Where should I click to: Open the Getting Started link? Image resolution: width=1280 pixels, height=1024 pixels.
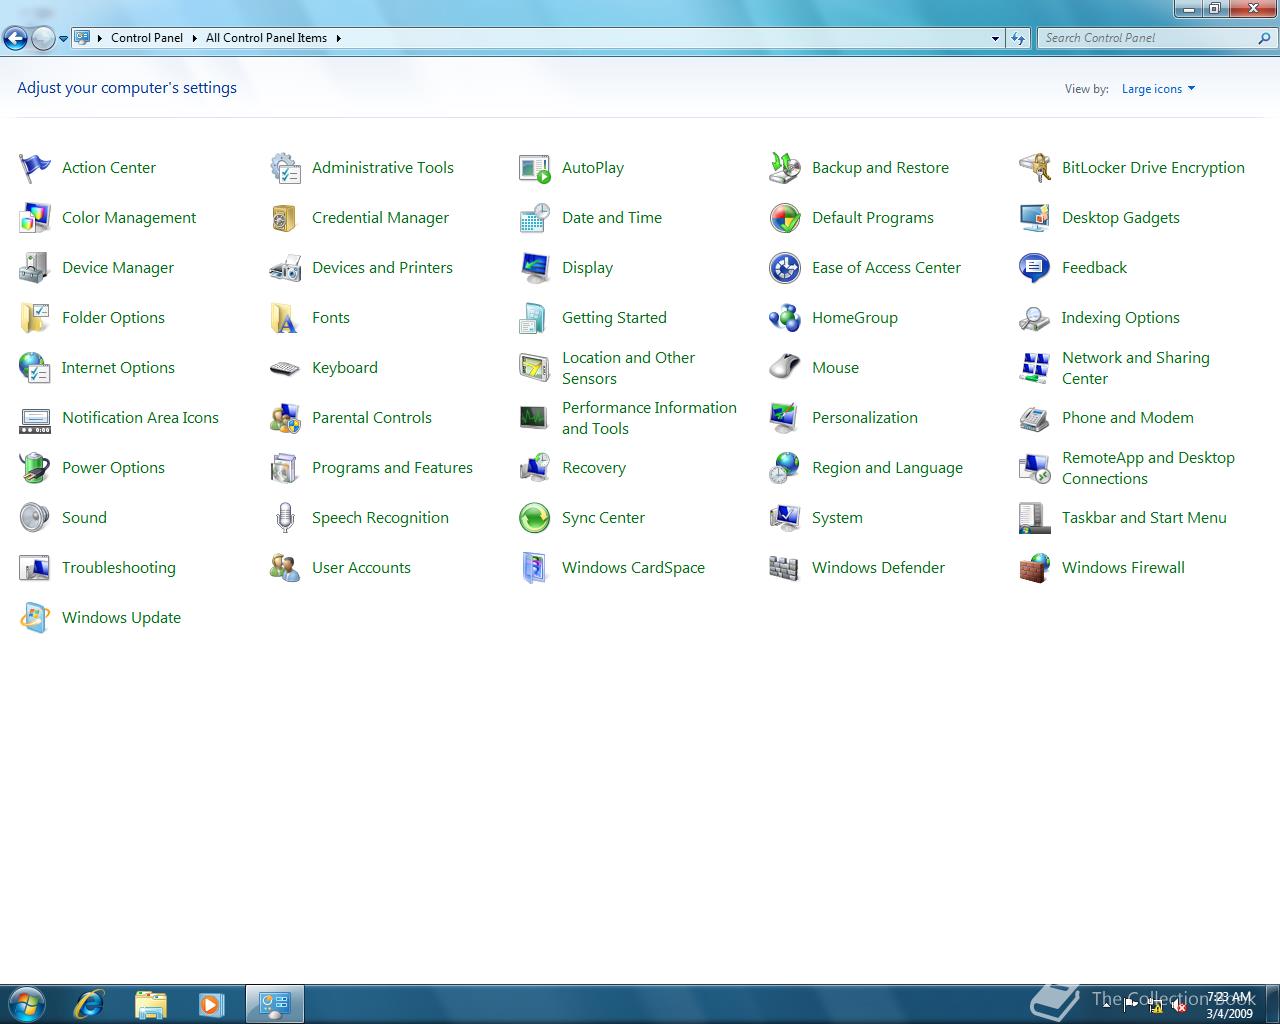point(614,318)
